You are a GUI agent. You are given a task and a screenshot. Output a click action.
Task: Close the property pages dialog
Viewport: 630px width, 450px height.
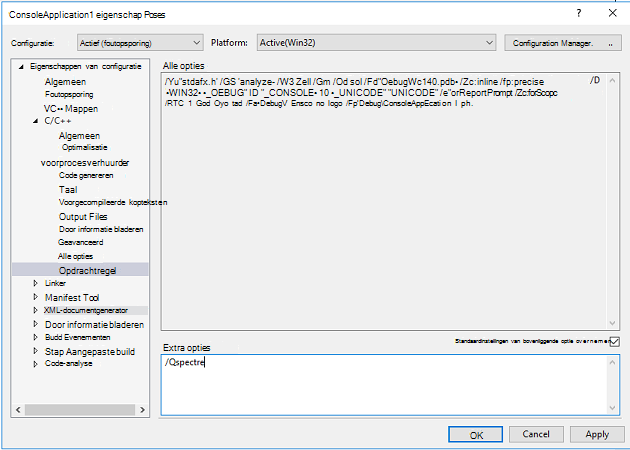point(612,13)
